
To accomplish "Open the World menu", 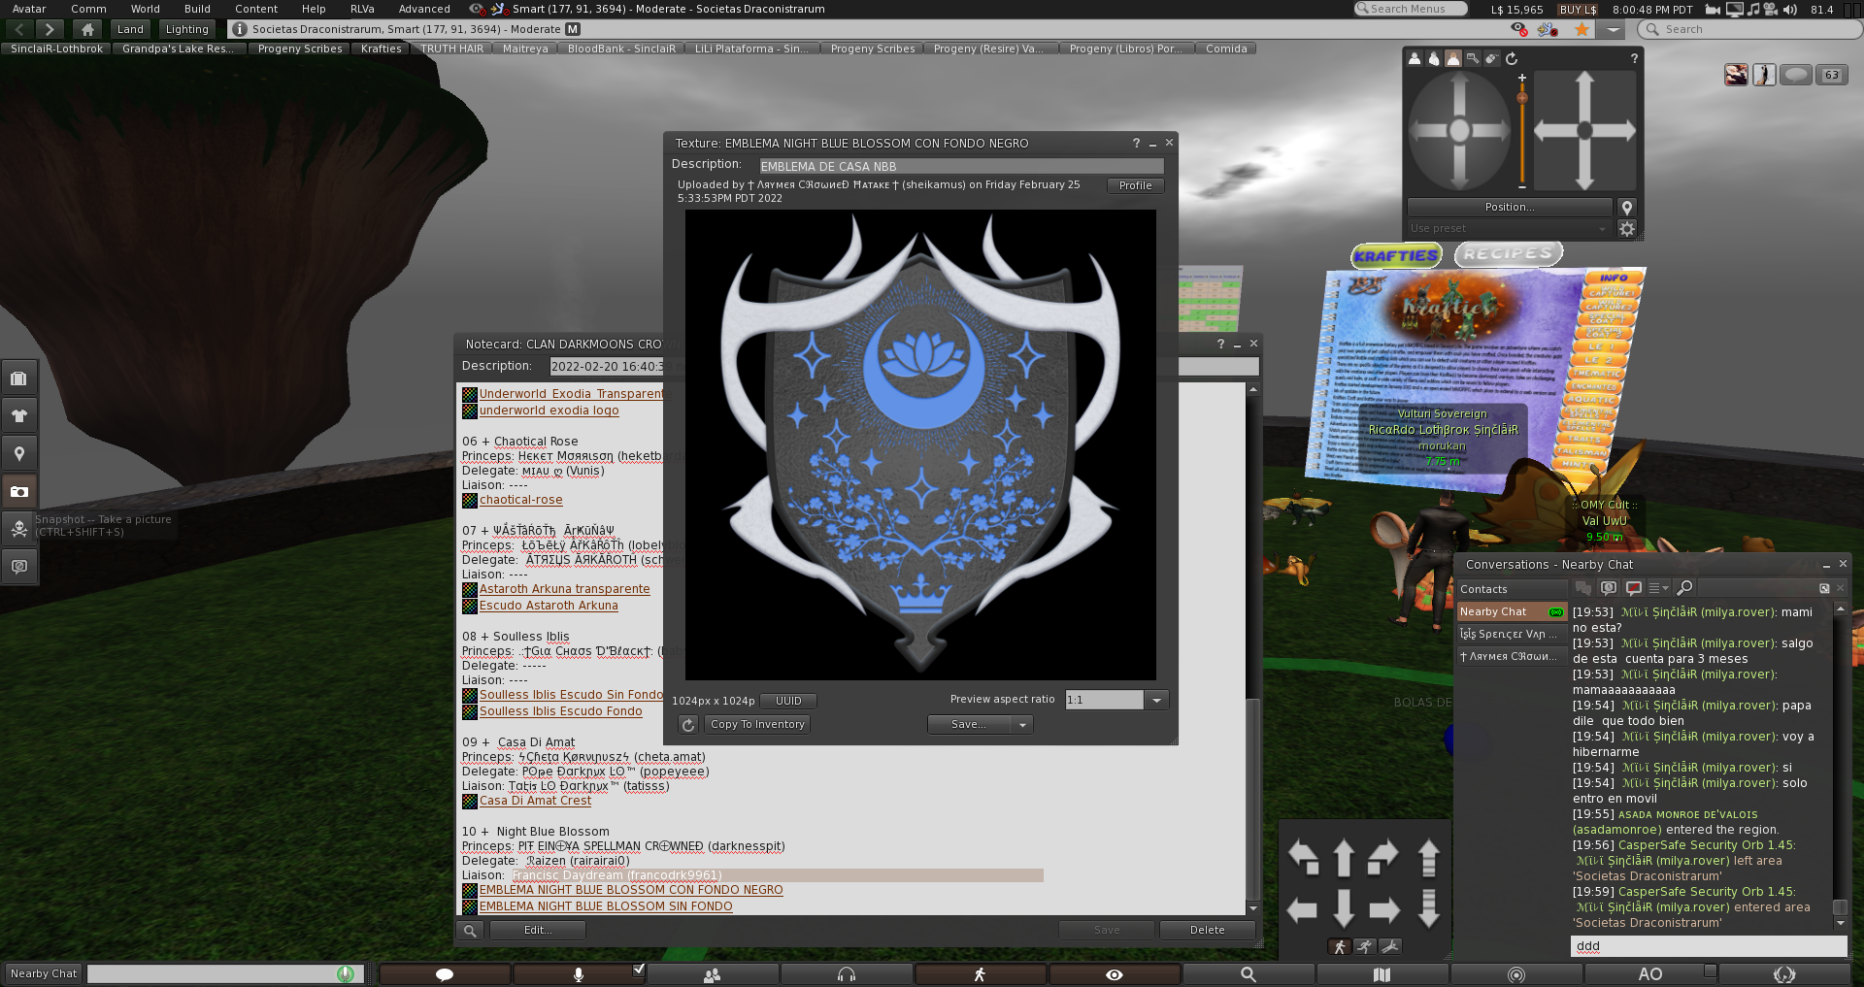I will pos(145,9).
